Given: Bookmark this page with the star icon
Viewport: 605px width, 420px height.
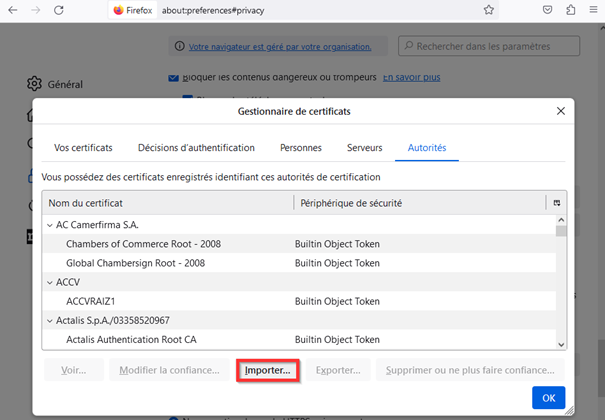Looking at the screenshot, I should click(x=488, y=10).
